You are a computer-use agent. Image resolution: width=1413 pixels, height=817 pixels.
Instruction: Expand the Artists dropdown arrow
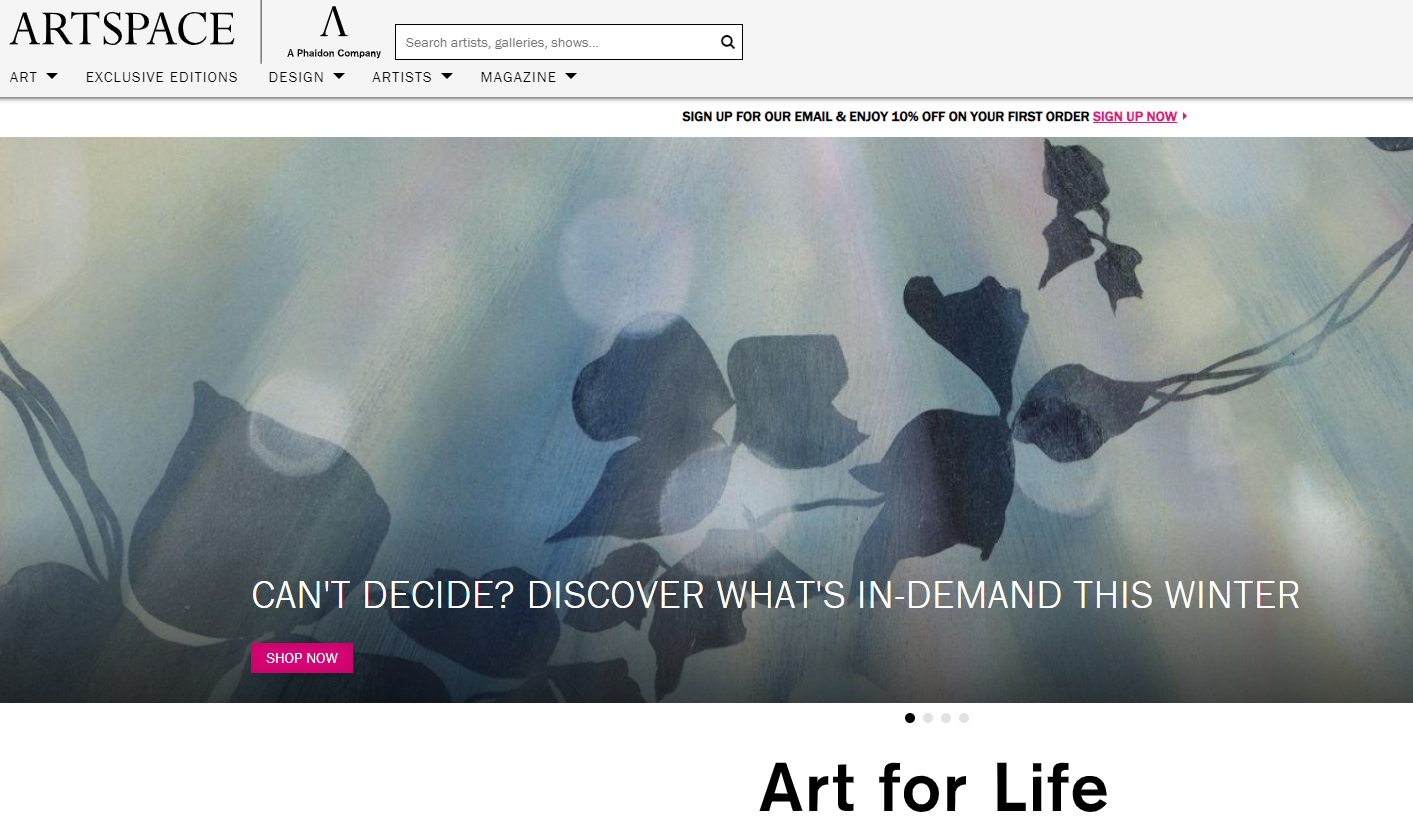pyautogui.click(x=447, y=76)
